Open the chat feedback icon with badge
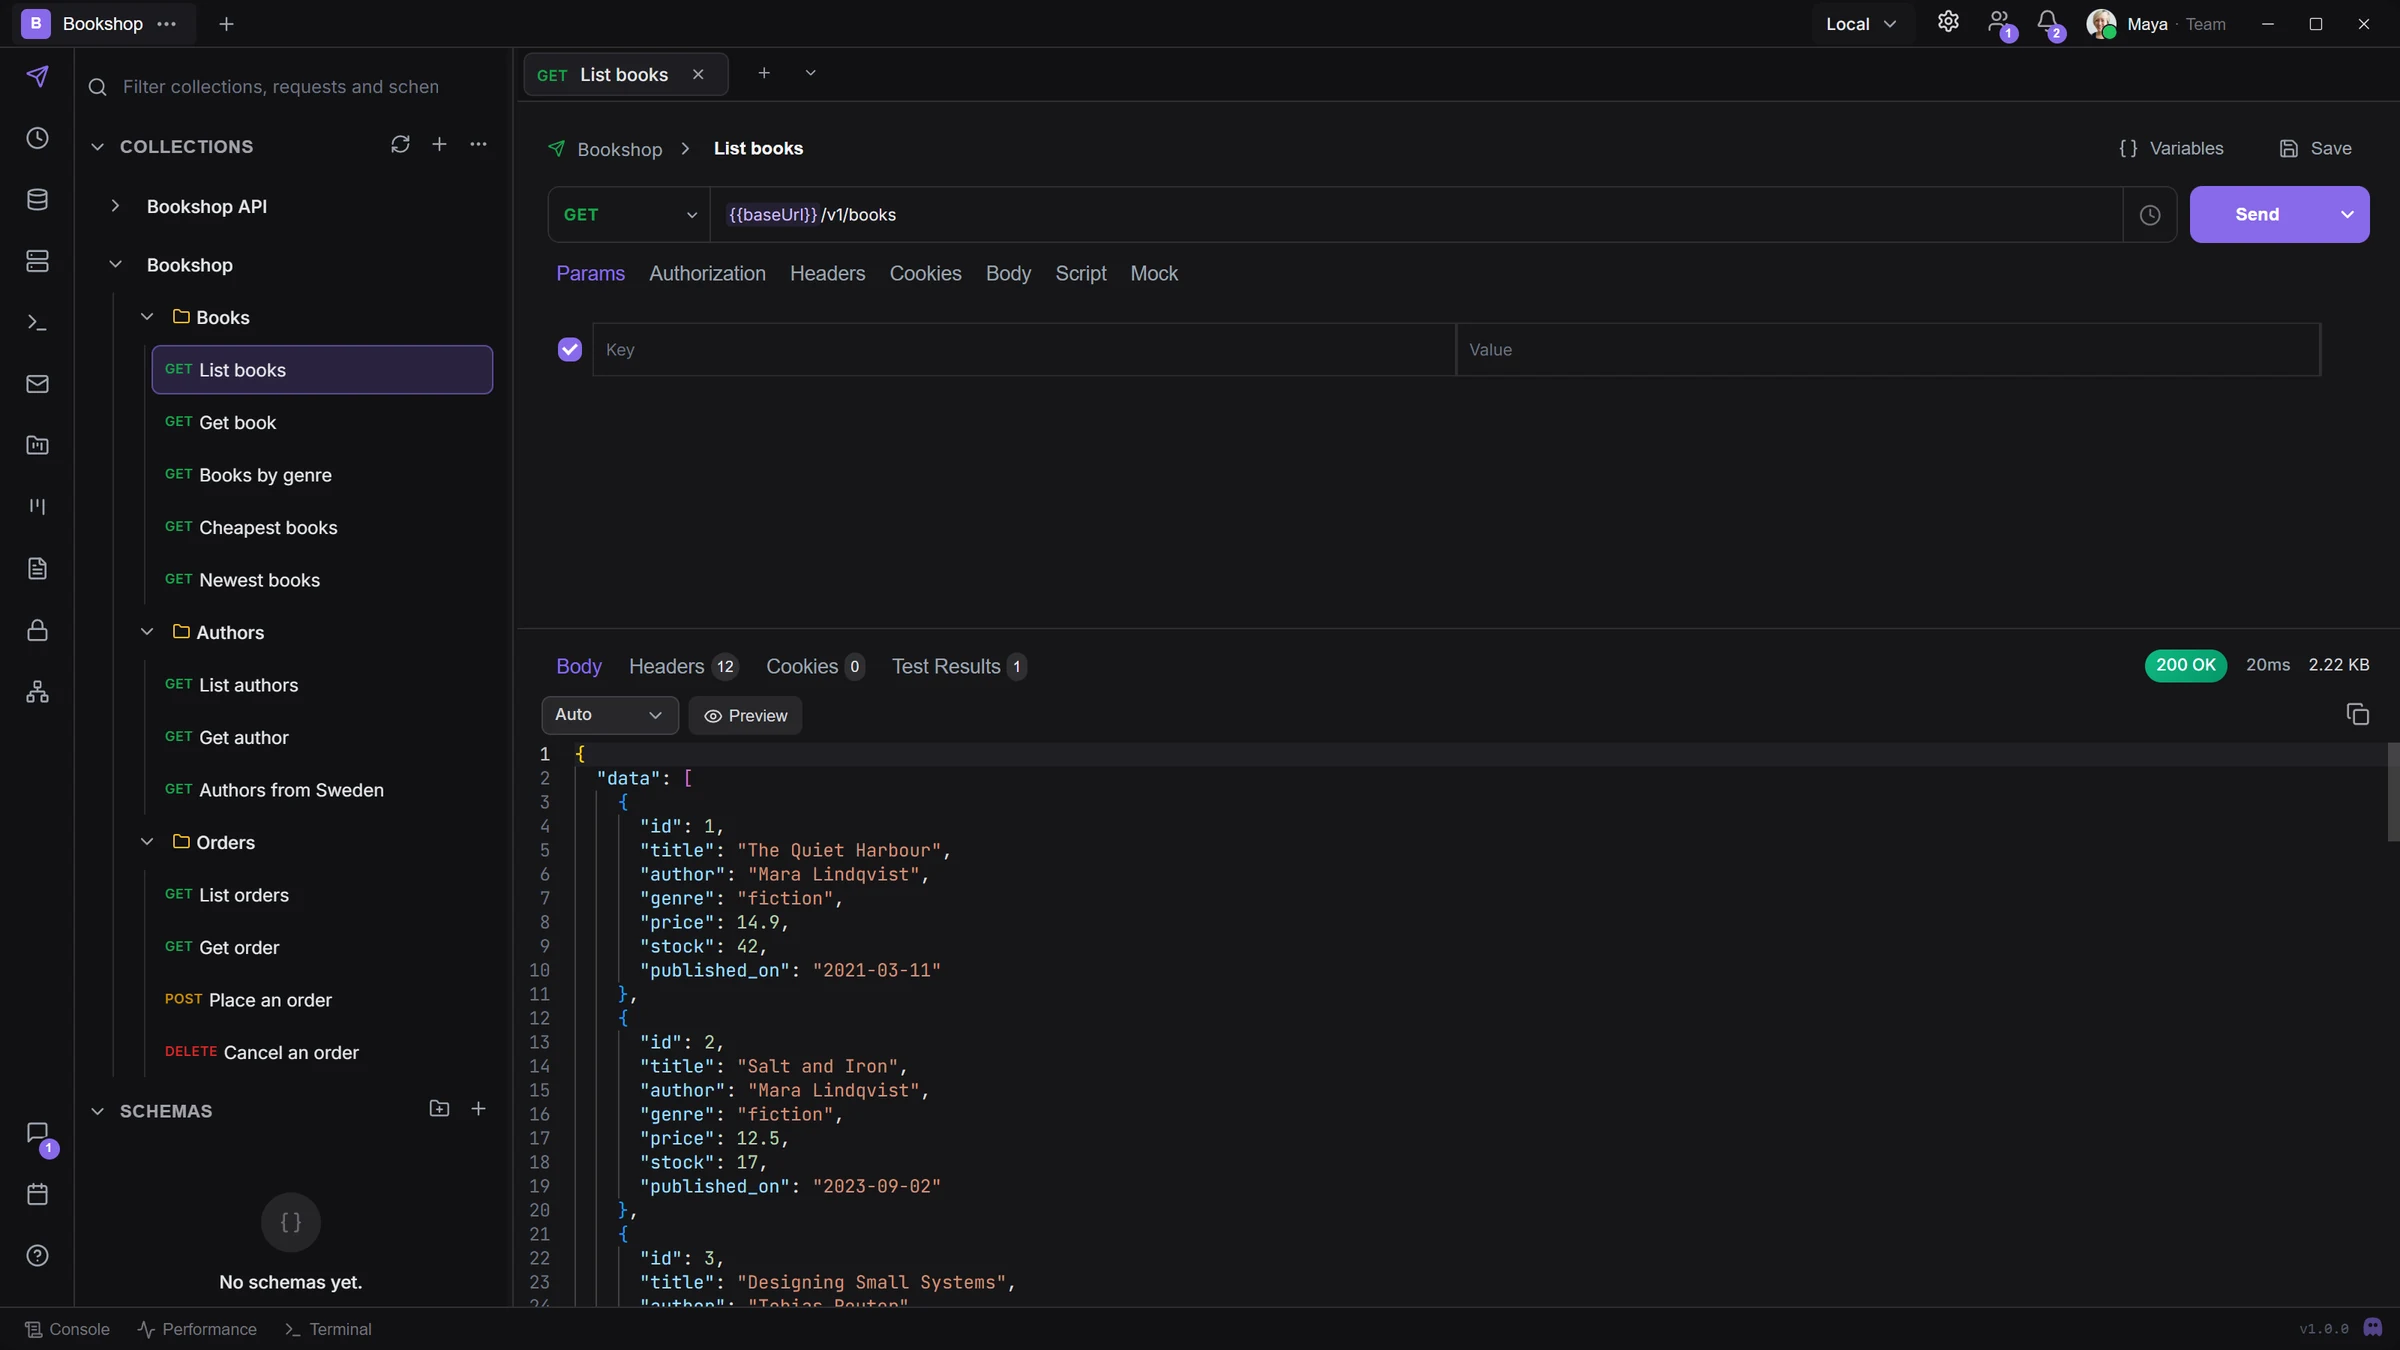Image resolution: width=2400 pixels, height=1350 pixels. coord(37,1133)
